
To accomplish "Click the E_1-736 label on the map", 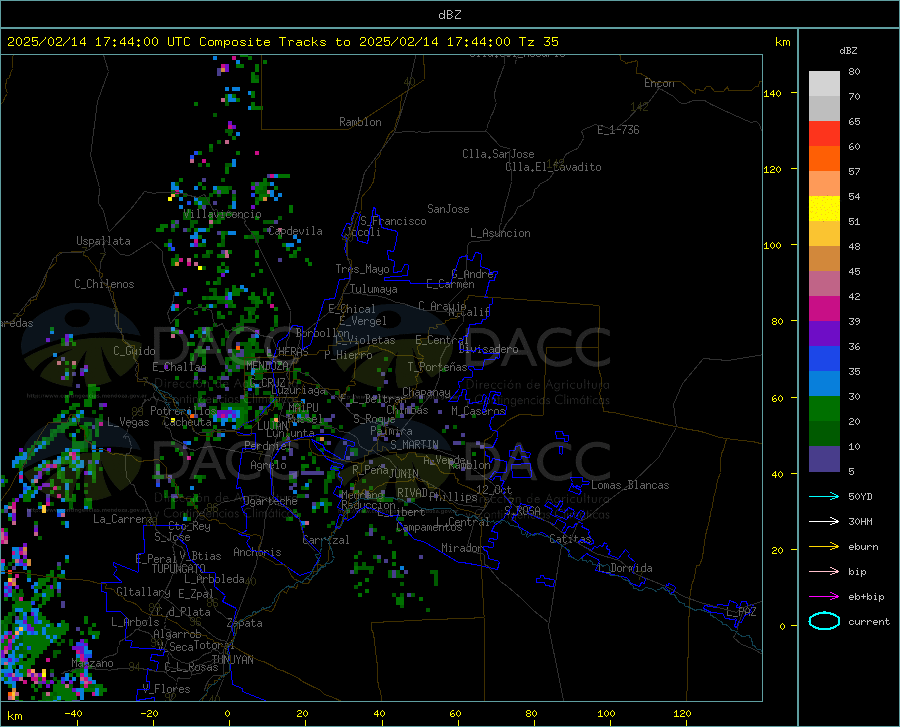I will pyautogui.click(x=618, y=130).
